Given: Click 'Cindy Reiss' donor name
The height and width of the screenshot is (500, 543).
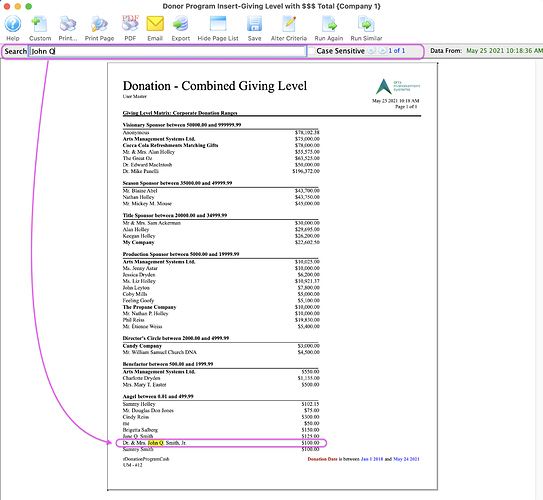Looking at the screenshot, I should point(136,417).
